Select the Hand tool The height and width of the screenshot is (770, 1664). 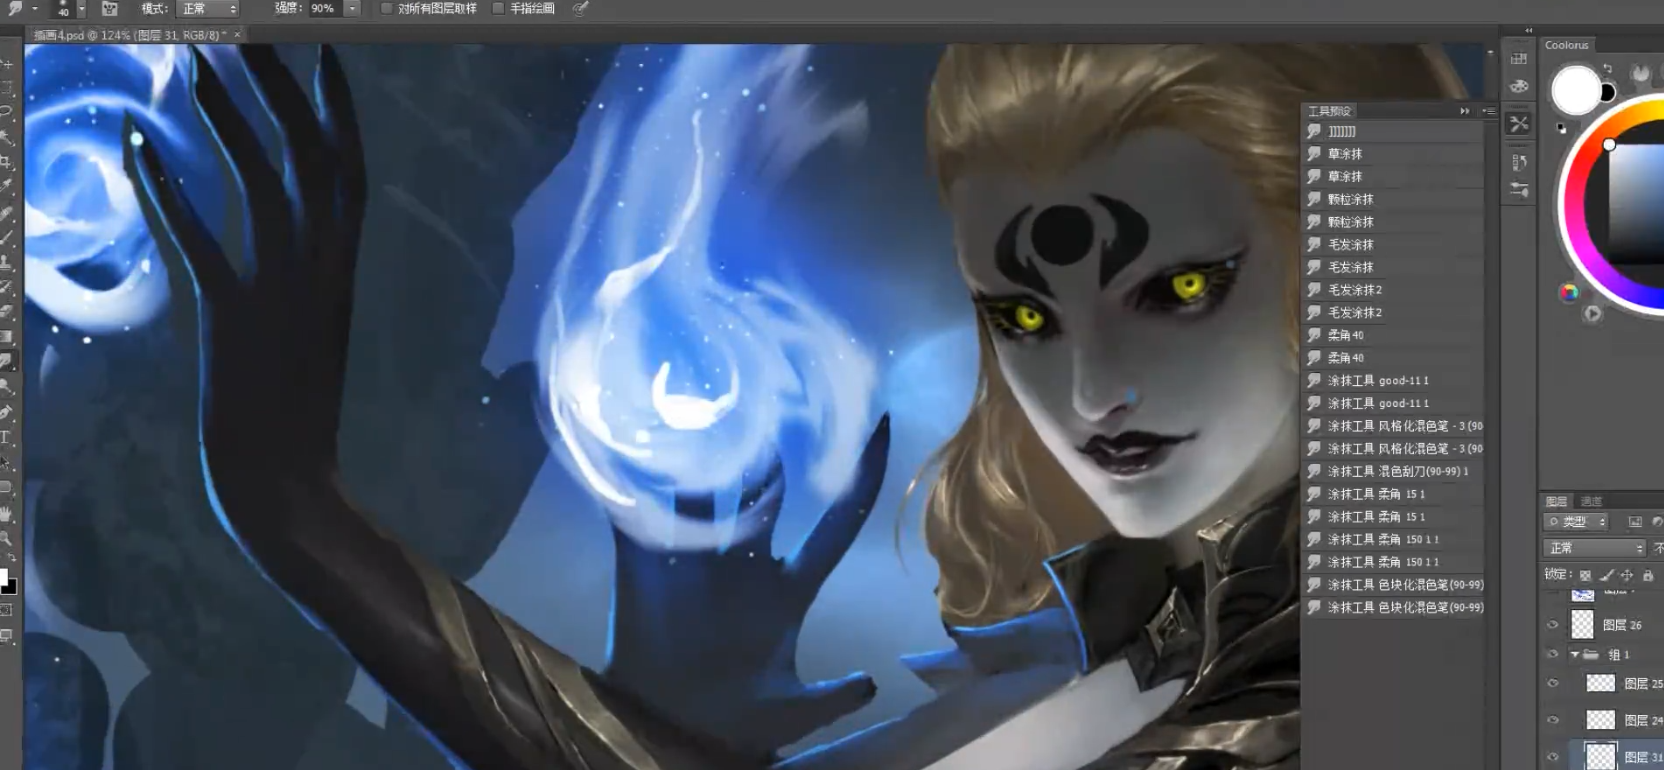[7, 513]
